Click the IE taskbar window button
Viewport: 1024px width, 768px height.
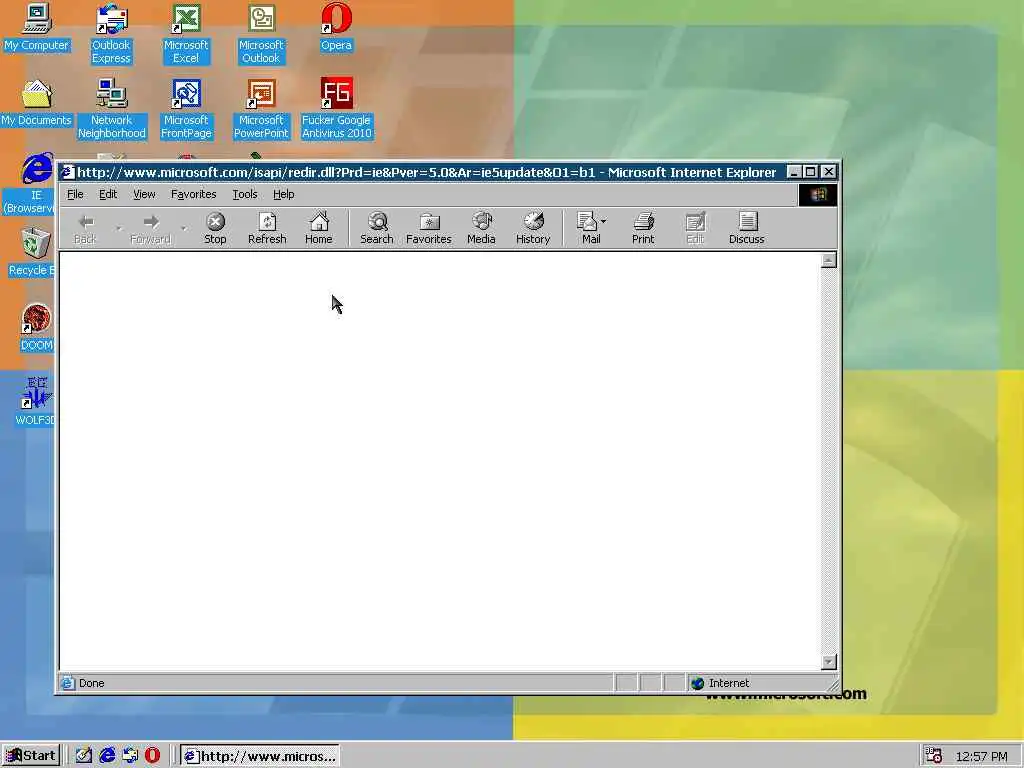click(260, 756)
